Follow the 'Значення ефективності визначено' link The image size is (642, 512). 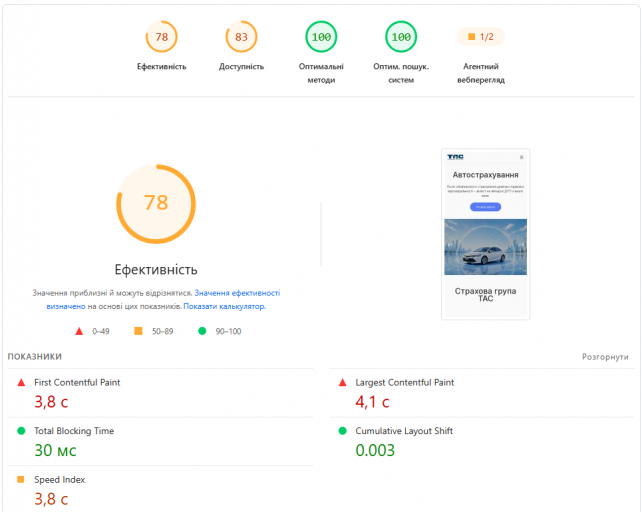[237, 293]
